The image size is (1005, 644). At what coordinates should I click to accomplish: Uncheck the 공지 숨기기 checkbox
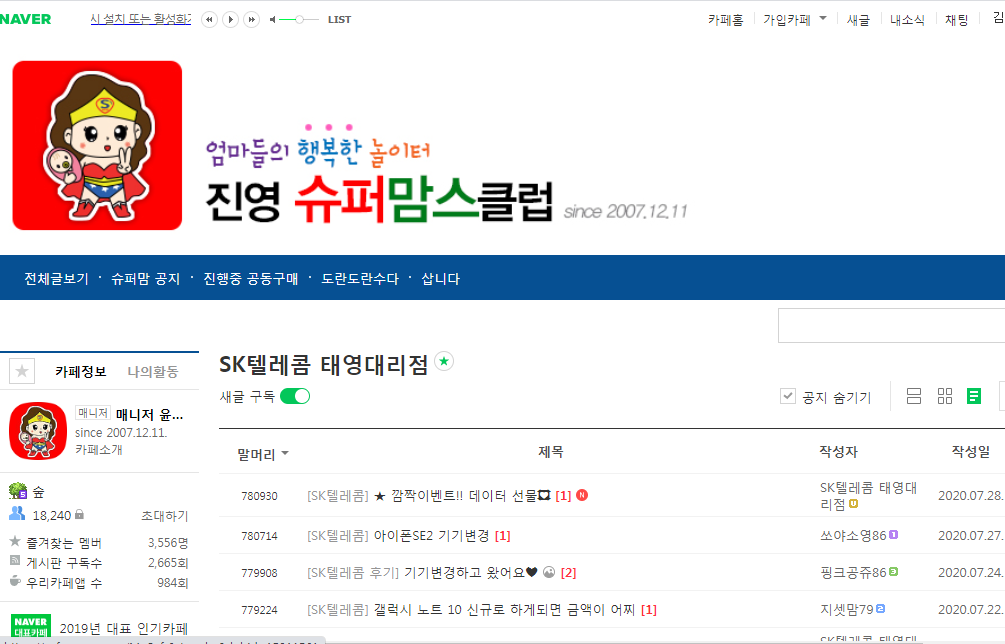pyautogui.click(x=788, y=395)
